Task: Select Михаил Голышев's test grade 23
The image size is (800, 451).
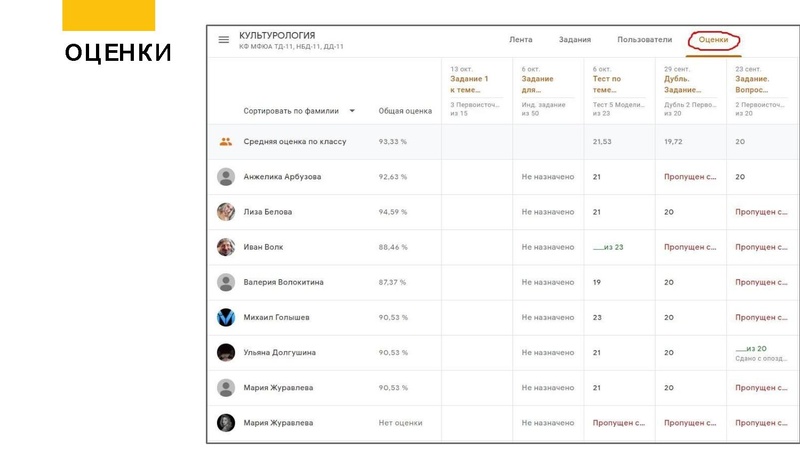Action: click(x=597, y=317)
